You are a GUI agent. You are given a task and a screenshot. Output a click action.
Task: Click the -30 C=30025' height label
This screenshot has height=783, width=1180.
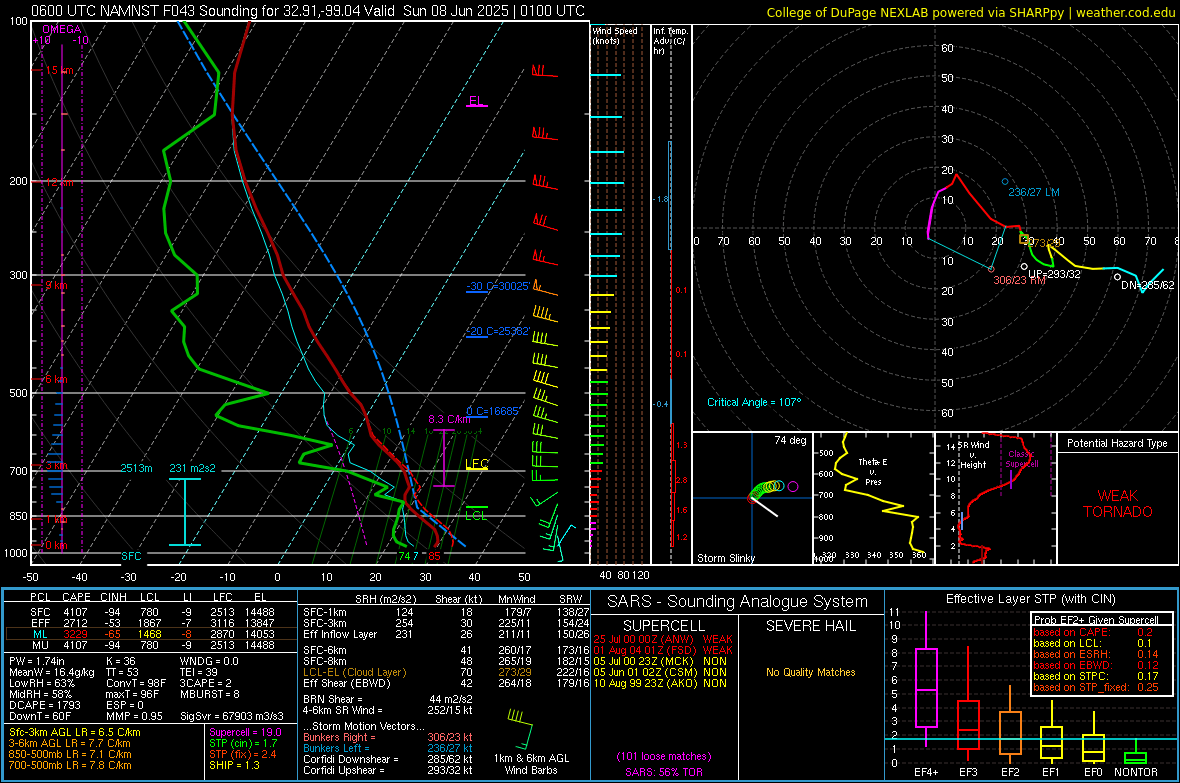pyautogui.click(x=497, y=287)
